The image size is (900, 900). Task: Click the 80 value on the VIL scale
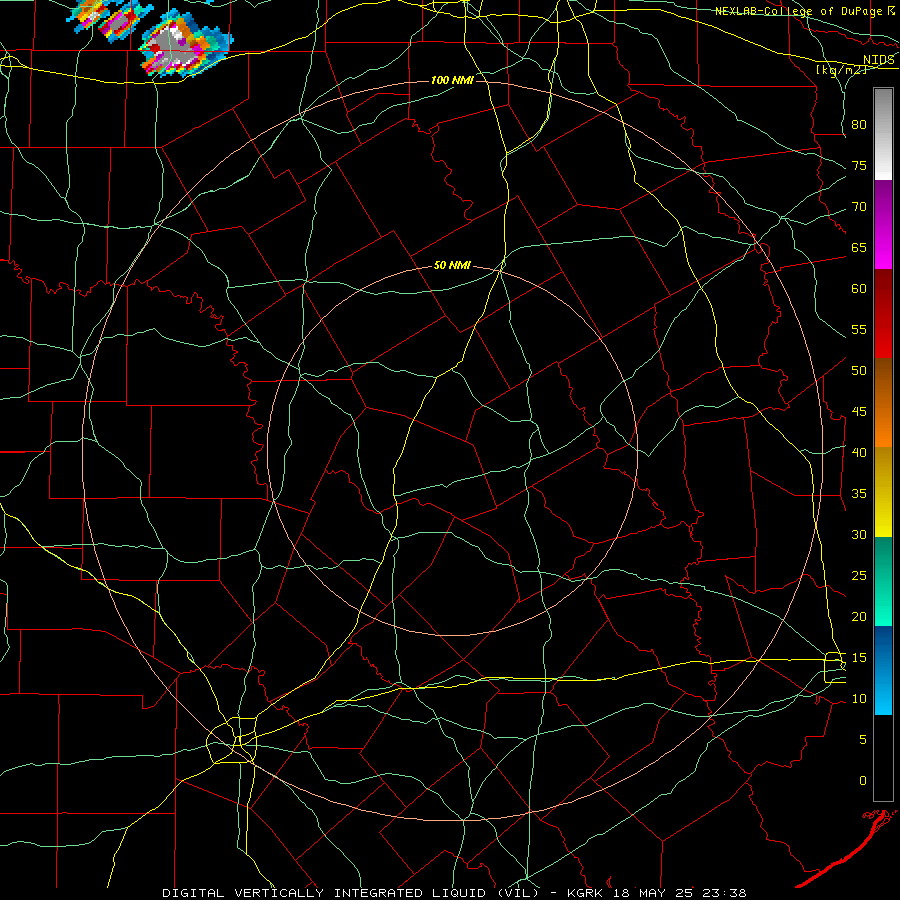tap(859, 125)
